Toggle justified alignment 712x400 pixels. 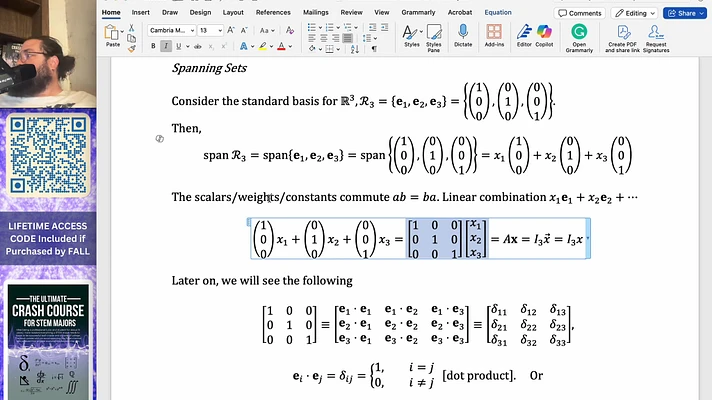tap(347, 38)
